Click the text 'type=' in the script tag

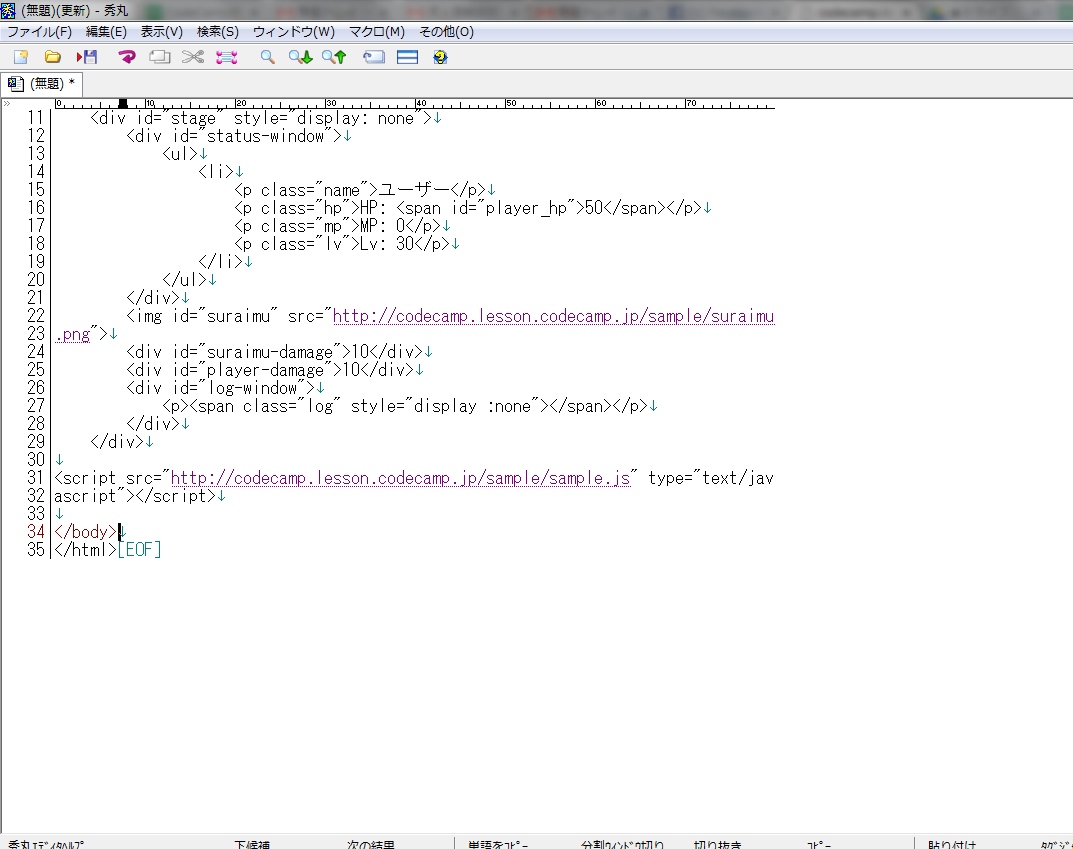tap(671, 478)
